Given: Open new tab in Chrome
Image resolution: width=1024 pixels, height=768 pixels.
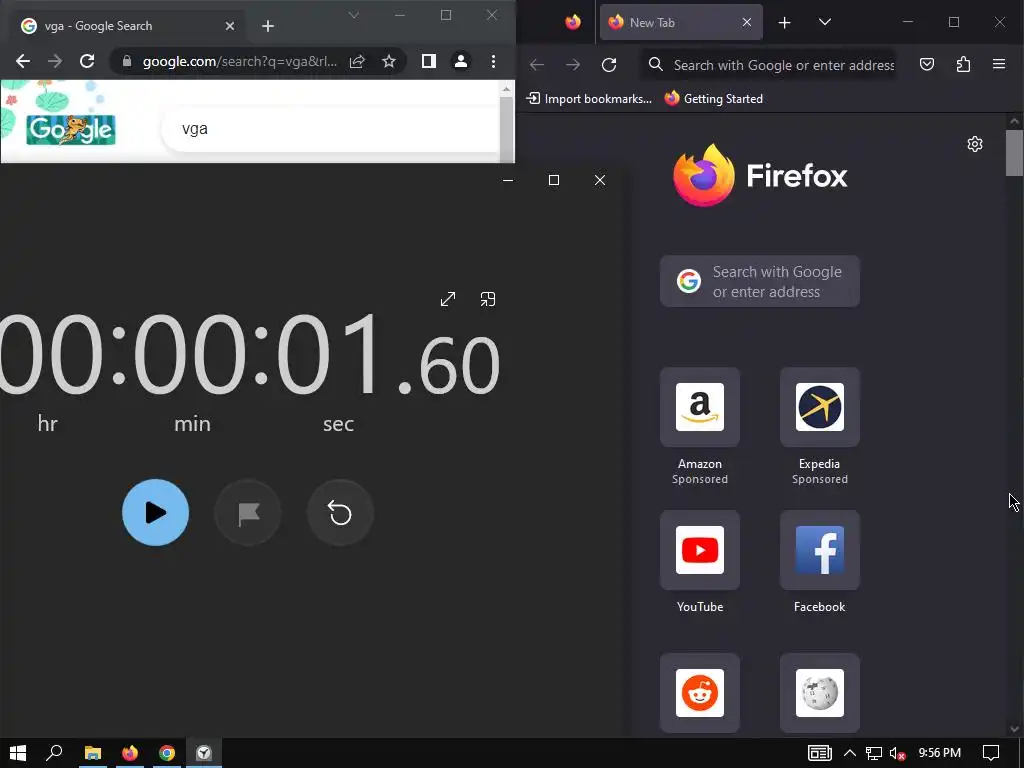Looking at the screenshot, I should coord(268,26).
